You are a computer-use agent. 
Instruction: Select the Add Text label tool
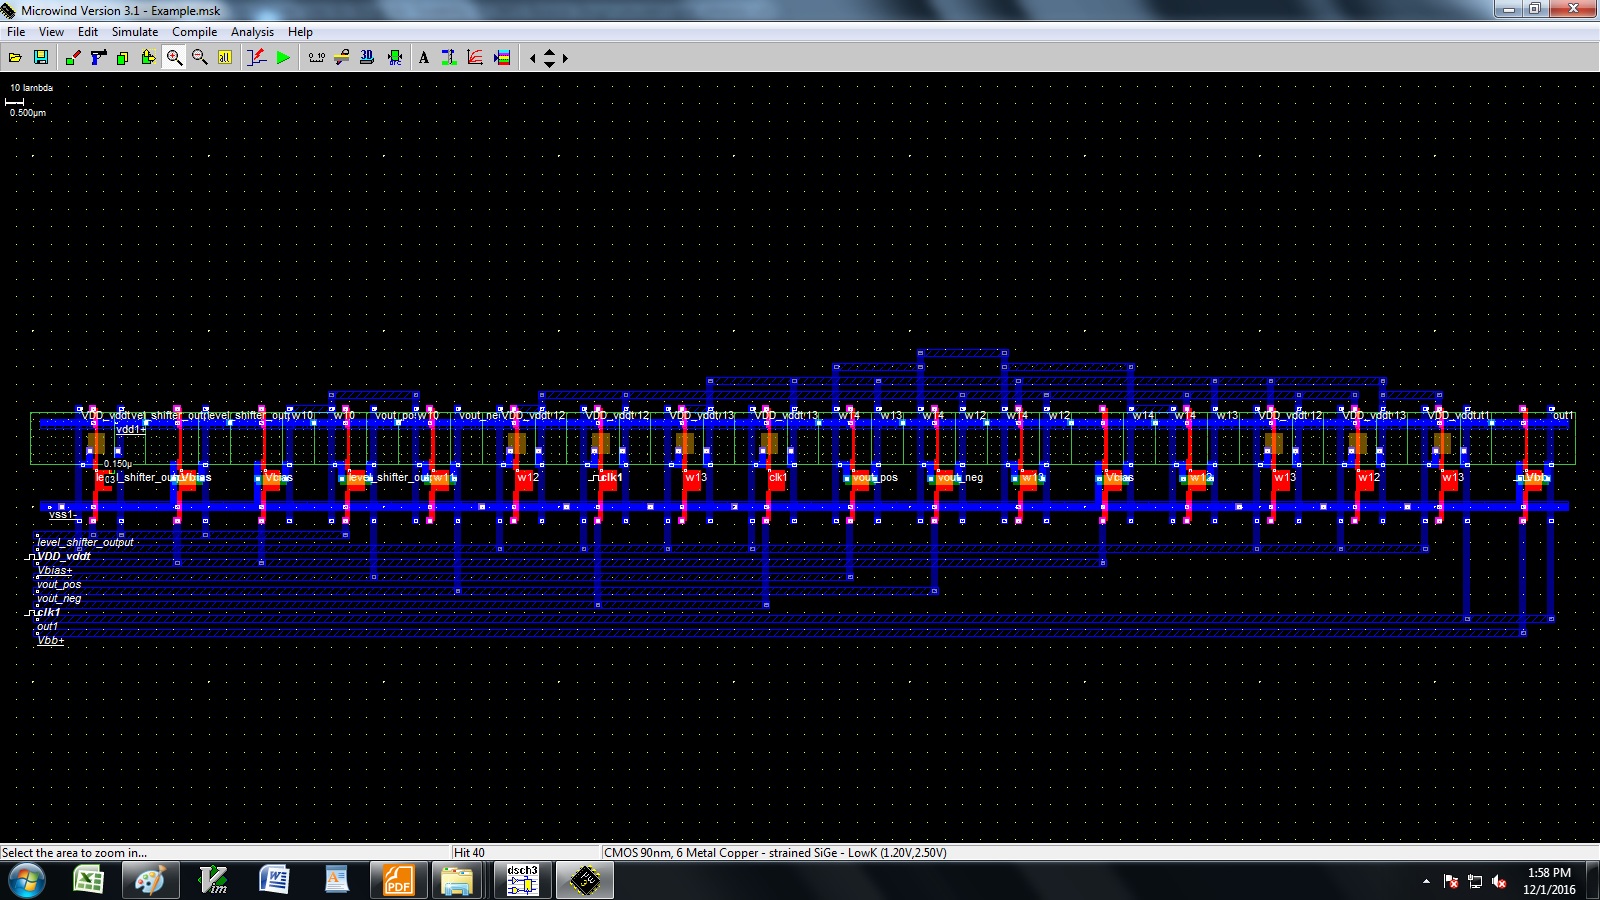[x=423, y=58]
